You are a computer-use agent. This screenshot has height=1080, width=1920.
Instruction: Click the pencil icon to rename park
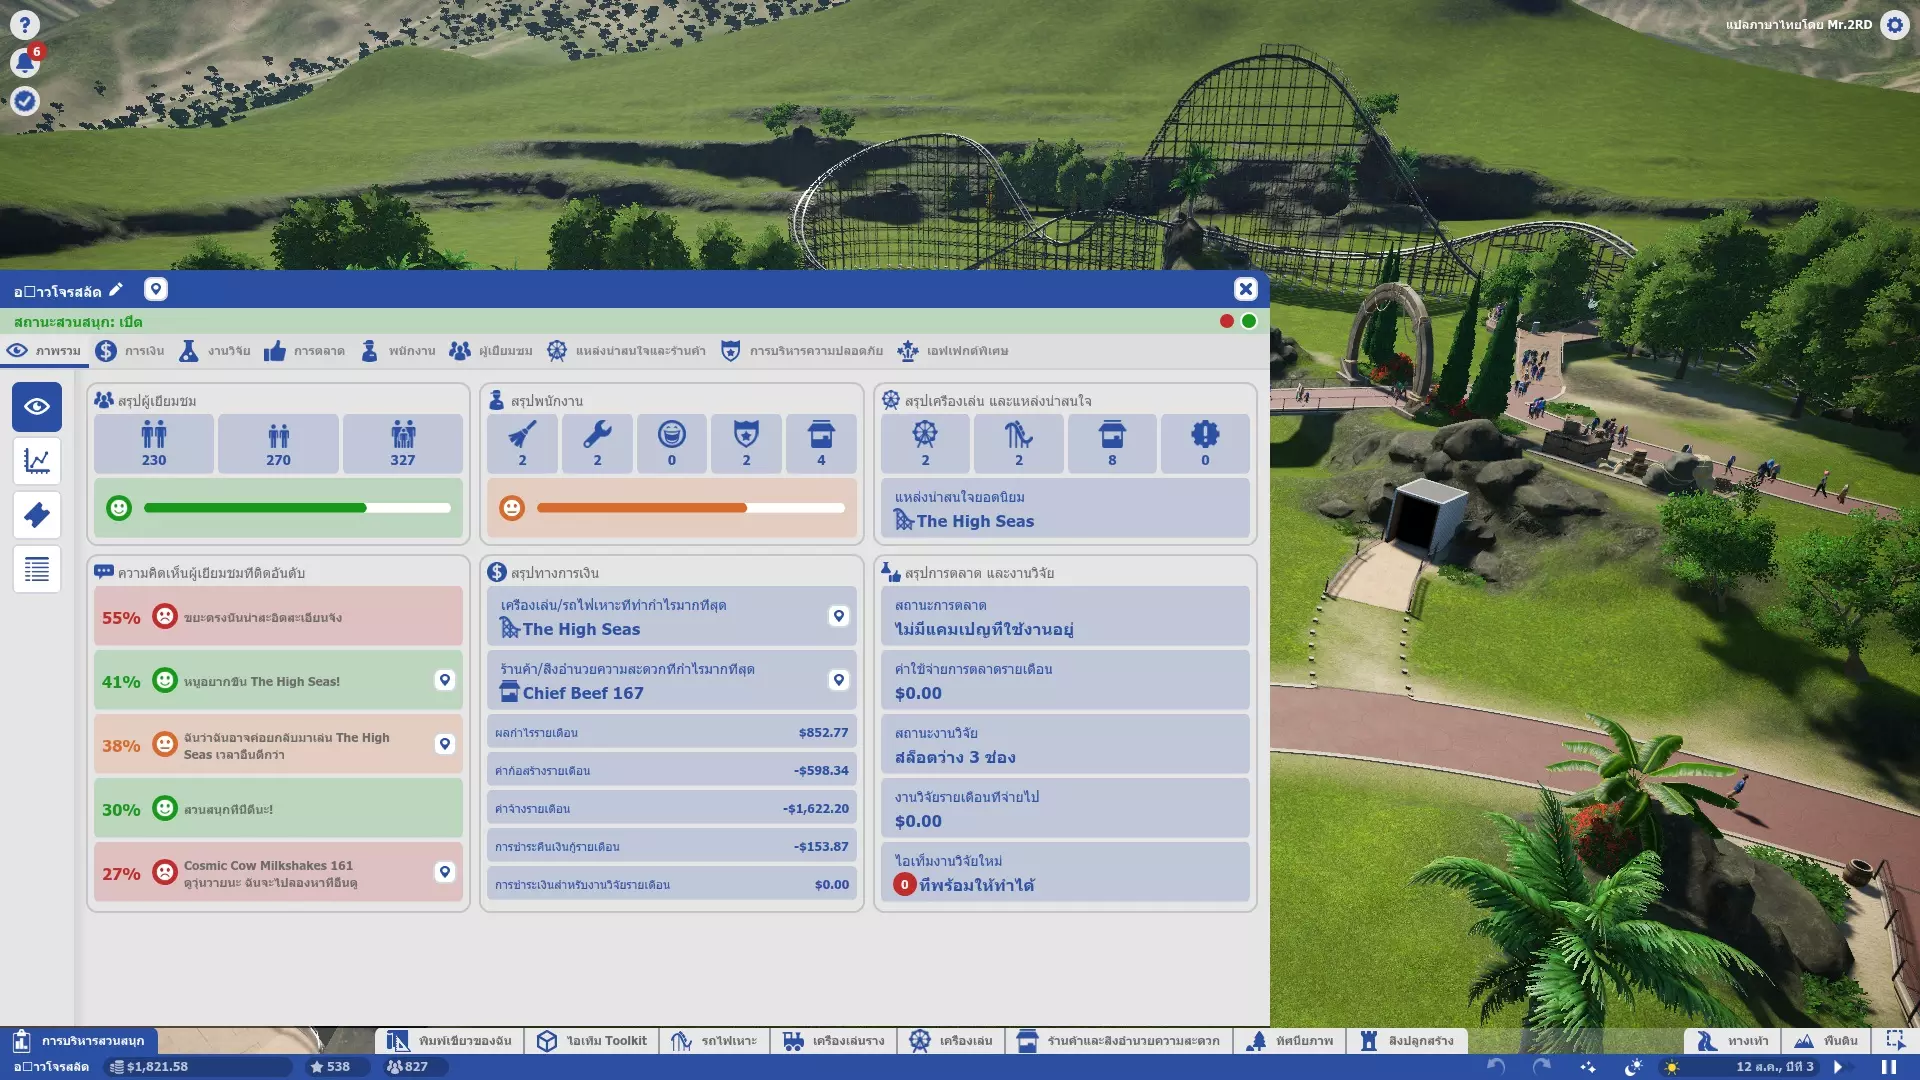point(116,290)
